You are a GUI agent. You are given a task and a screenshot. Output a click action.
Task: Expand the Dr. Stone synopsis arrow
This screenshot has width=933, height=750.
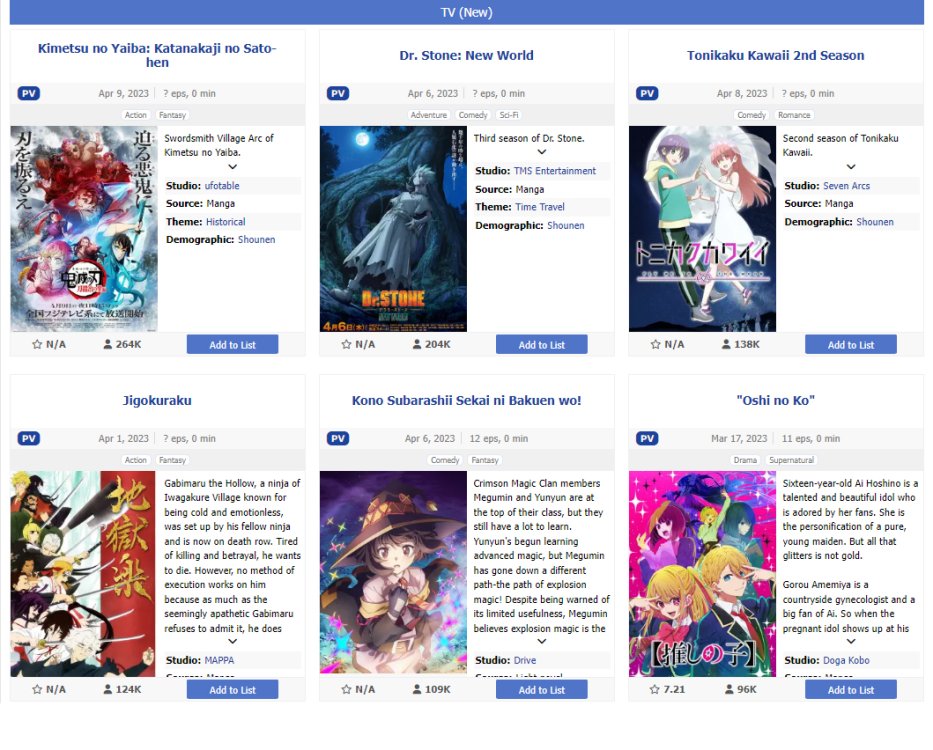[541, 152]
